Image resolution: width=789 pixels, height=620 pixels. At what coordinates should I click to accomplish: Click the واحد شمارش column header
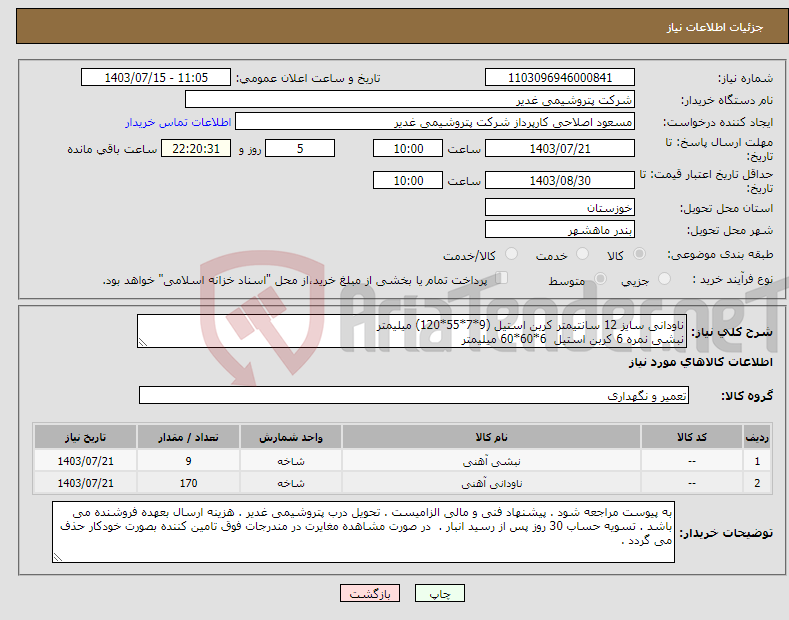[291, 437]
